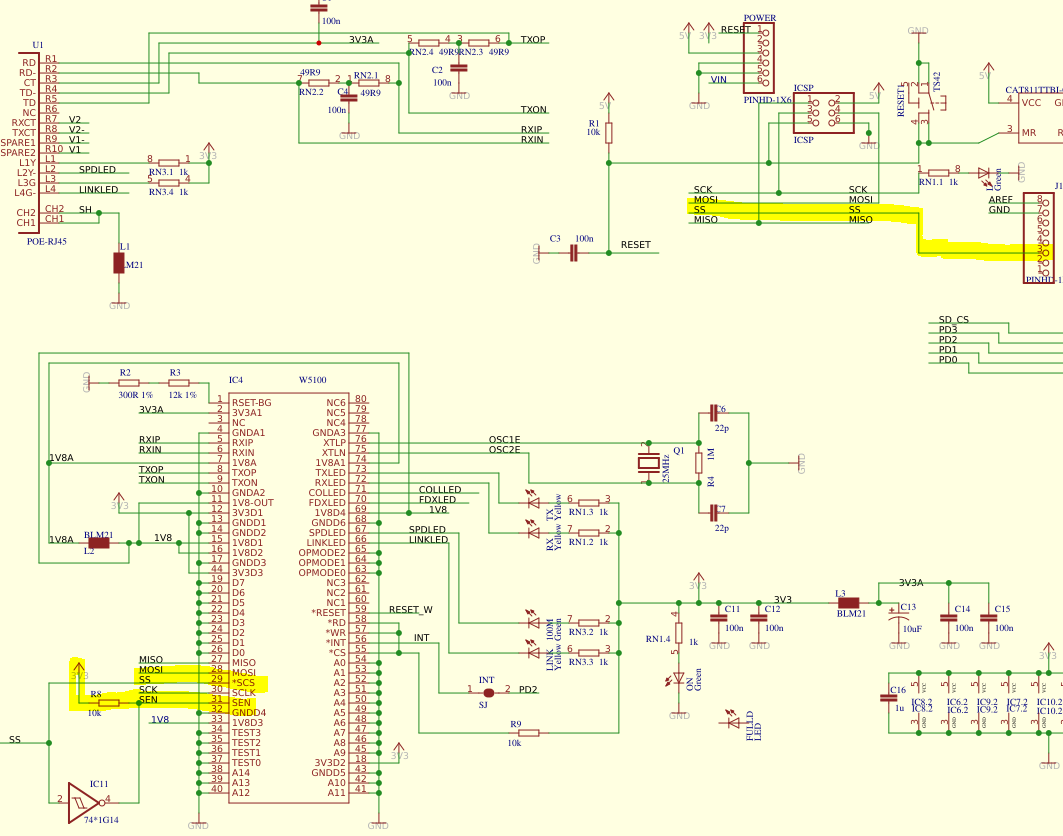Select the C3 100n capacitor symbol

(x=574, y=253)
